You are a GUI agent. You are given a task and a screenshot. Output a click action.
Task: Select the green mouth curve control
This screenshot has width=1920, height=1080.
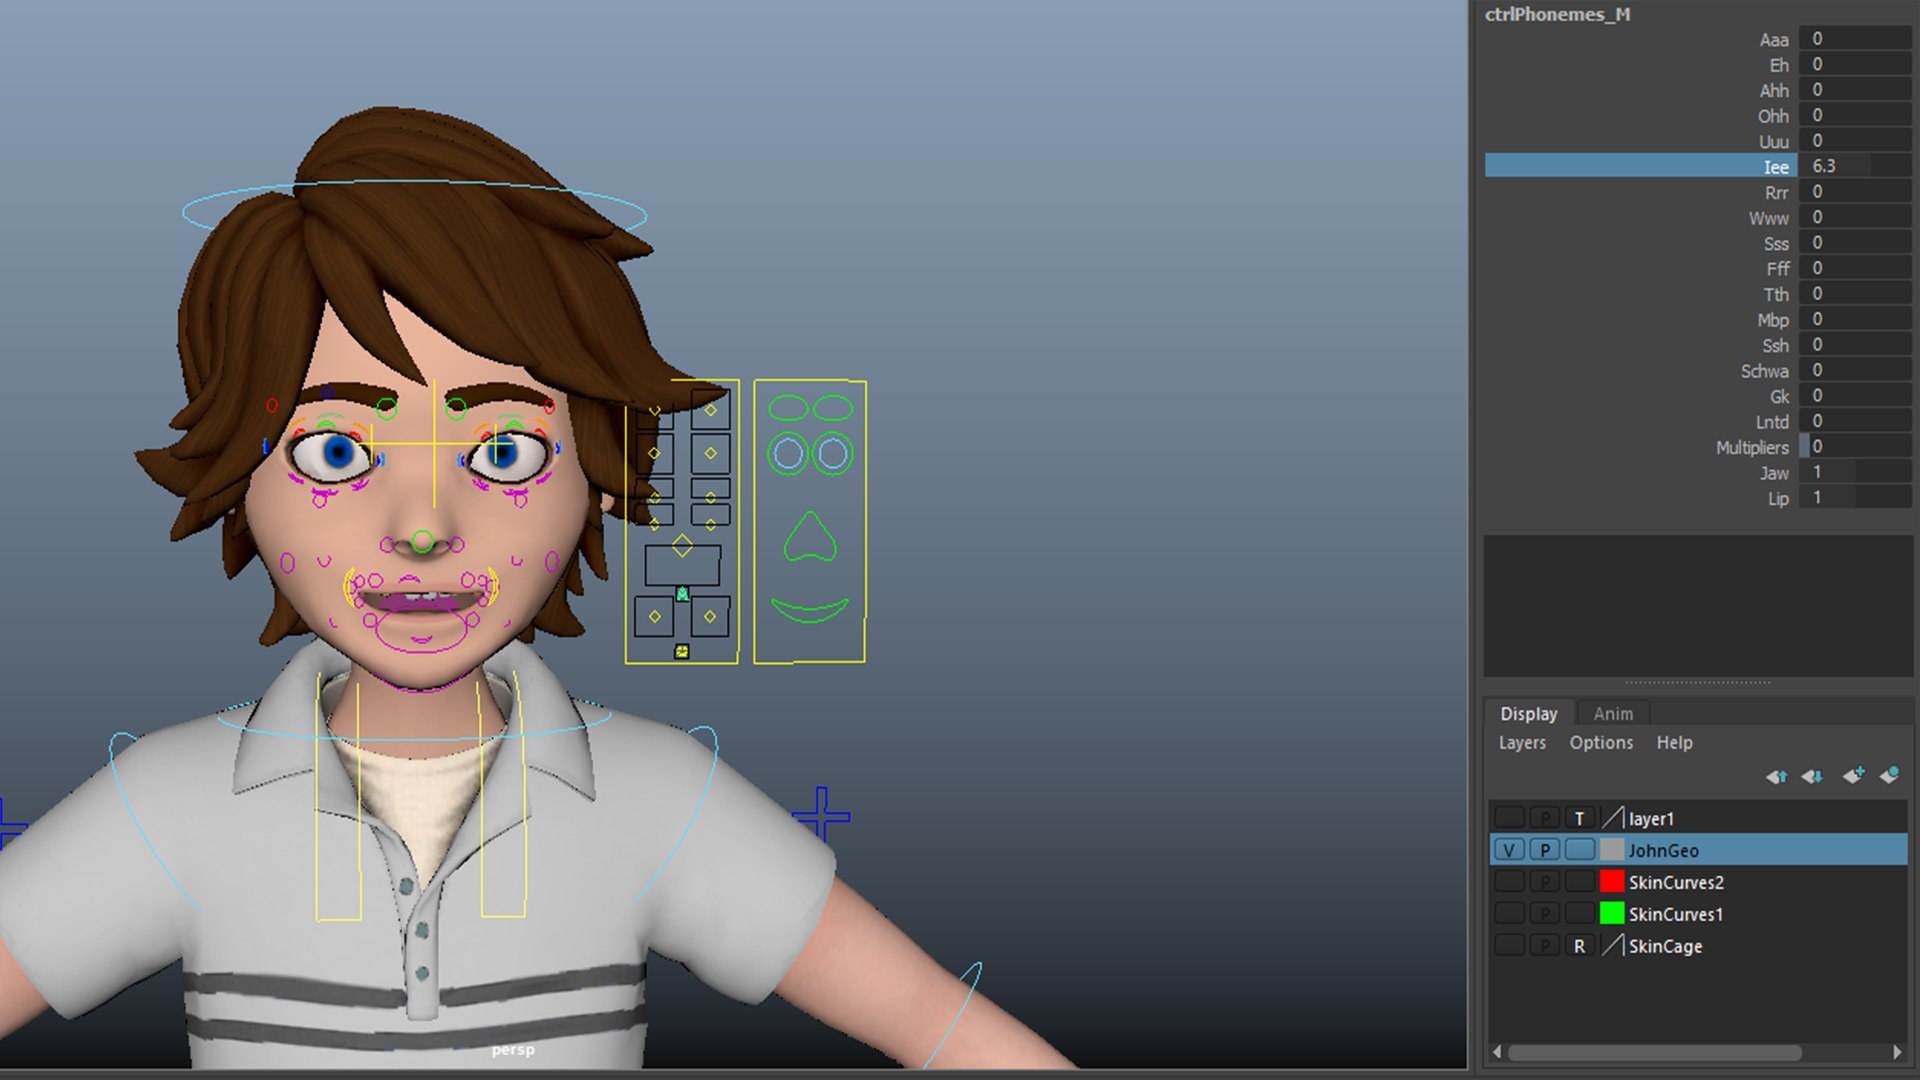tap(810, 610)
